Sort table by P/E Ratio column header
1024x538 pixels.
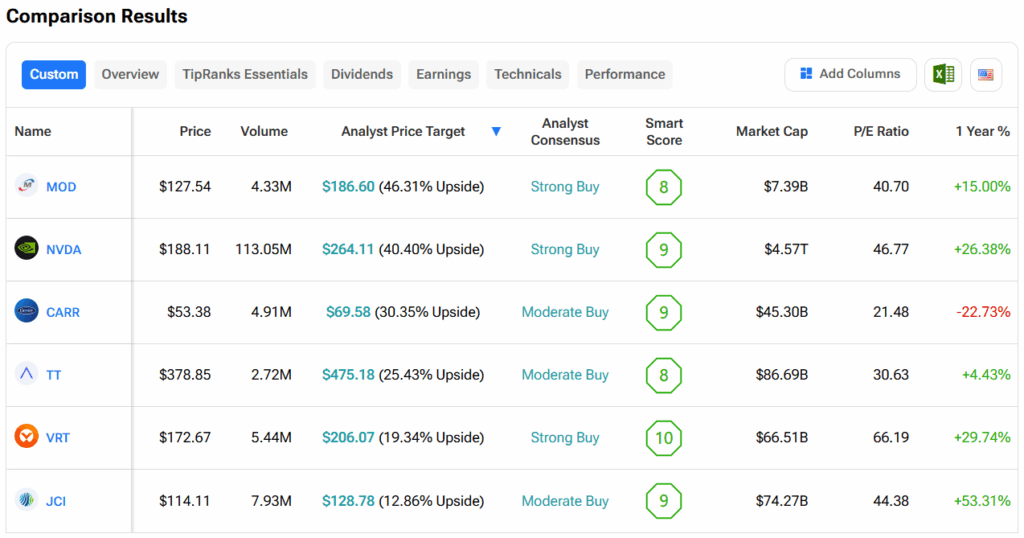(881, 132)
